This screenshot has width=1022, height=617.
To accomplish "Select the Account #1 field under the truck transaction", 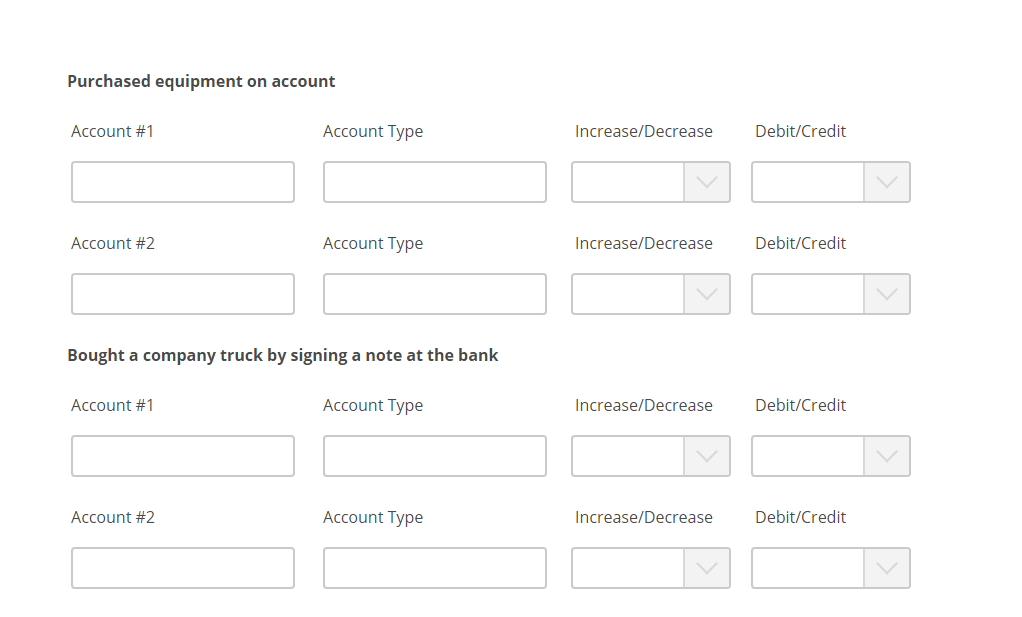I will (182, 456).
